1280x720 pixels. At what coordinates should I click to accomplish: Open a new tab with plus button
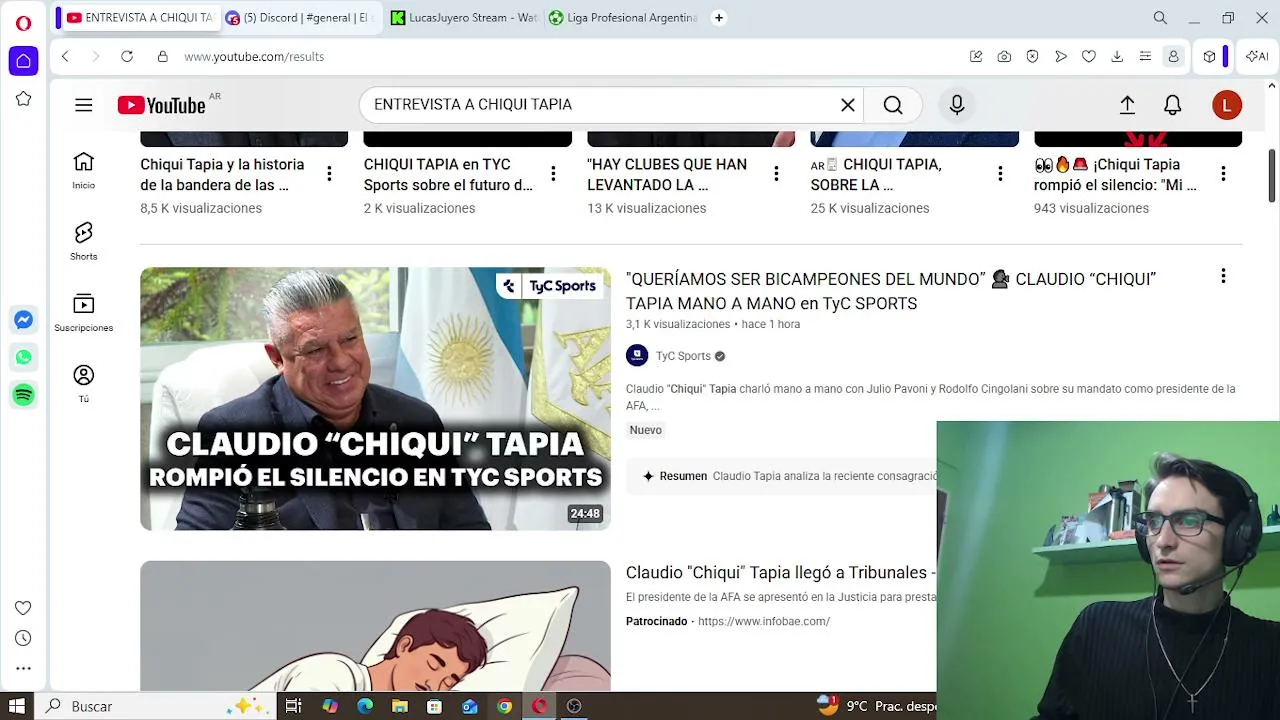pyautogui.click(x=718, y=18)
